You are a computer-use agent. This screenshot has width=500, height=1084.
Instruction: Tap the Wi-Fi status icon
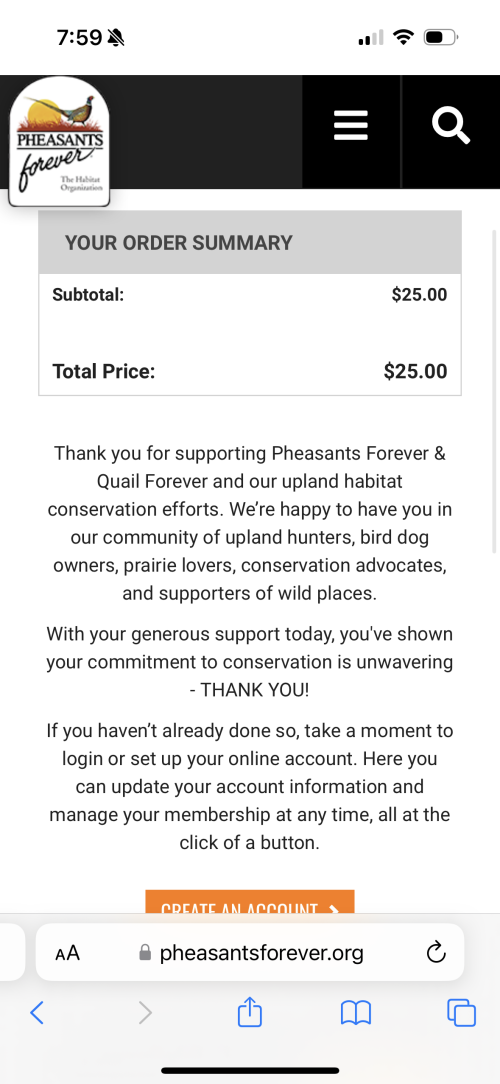pyautogui.click(x=403, y=37)
